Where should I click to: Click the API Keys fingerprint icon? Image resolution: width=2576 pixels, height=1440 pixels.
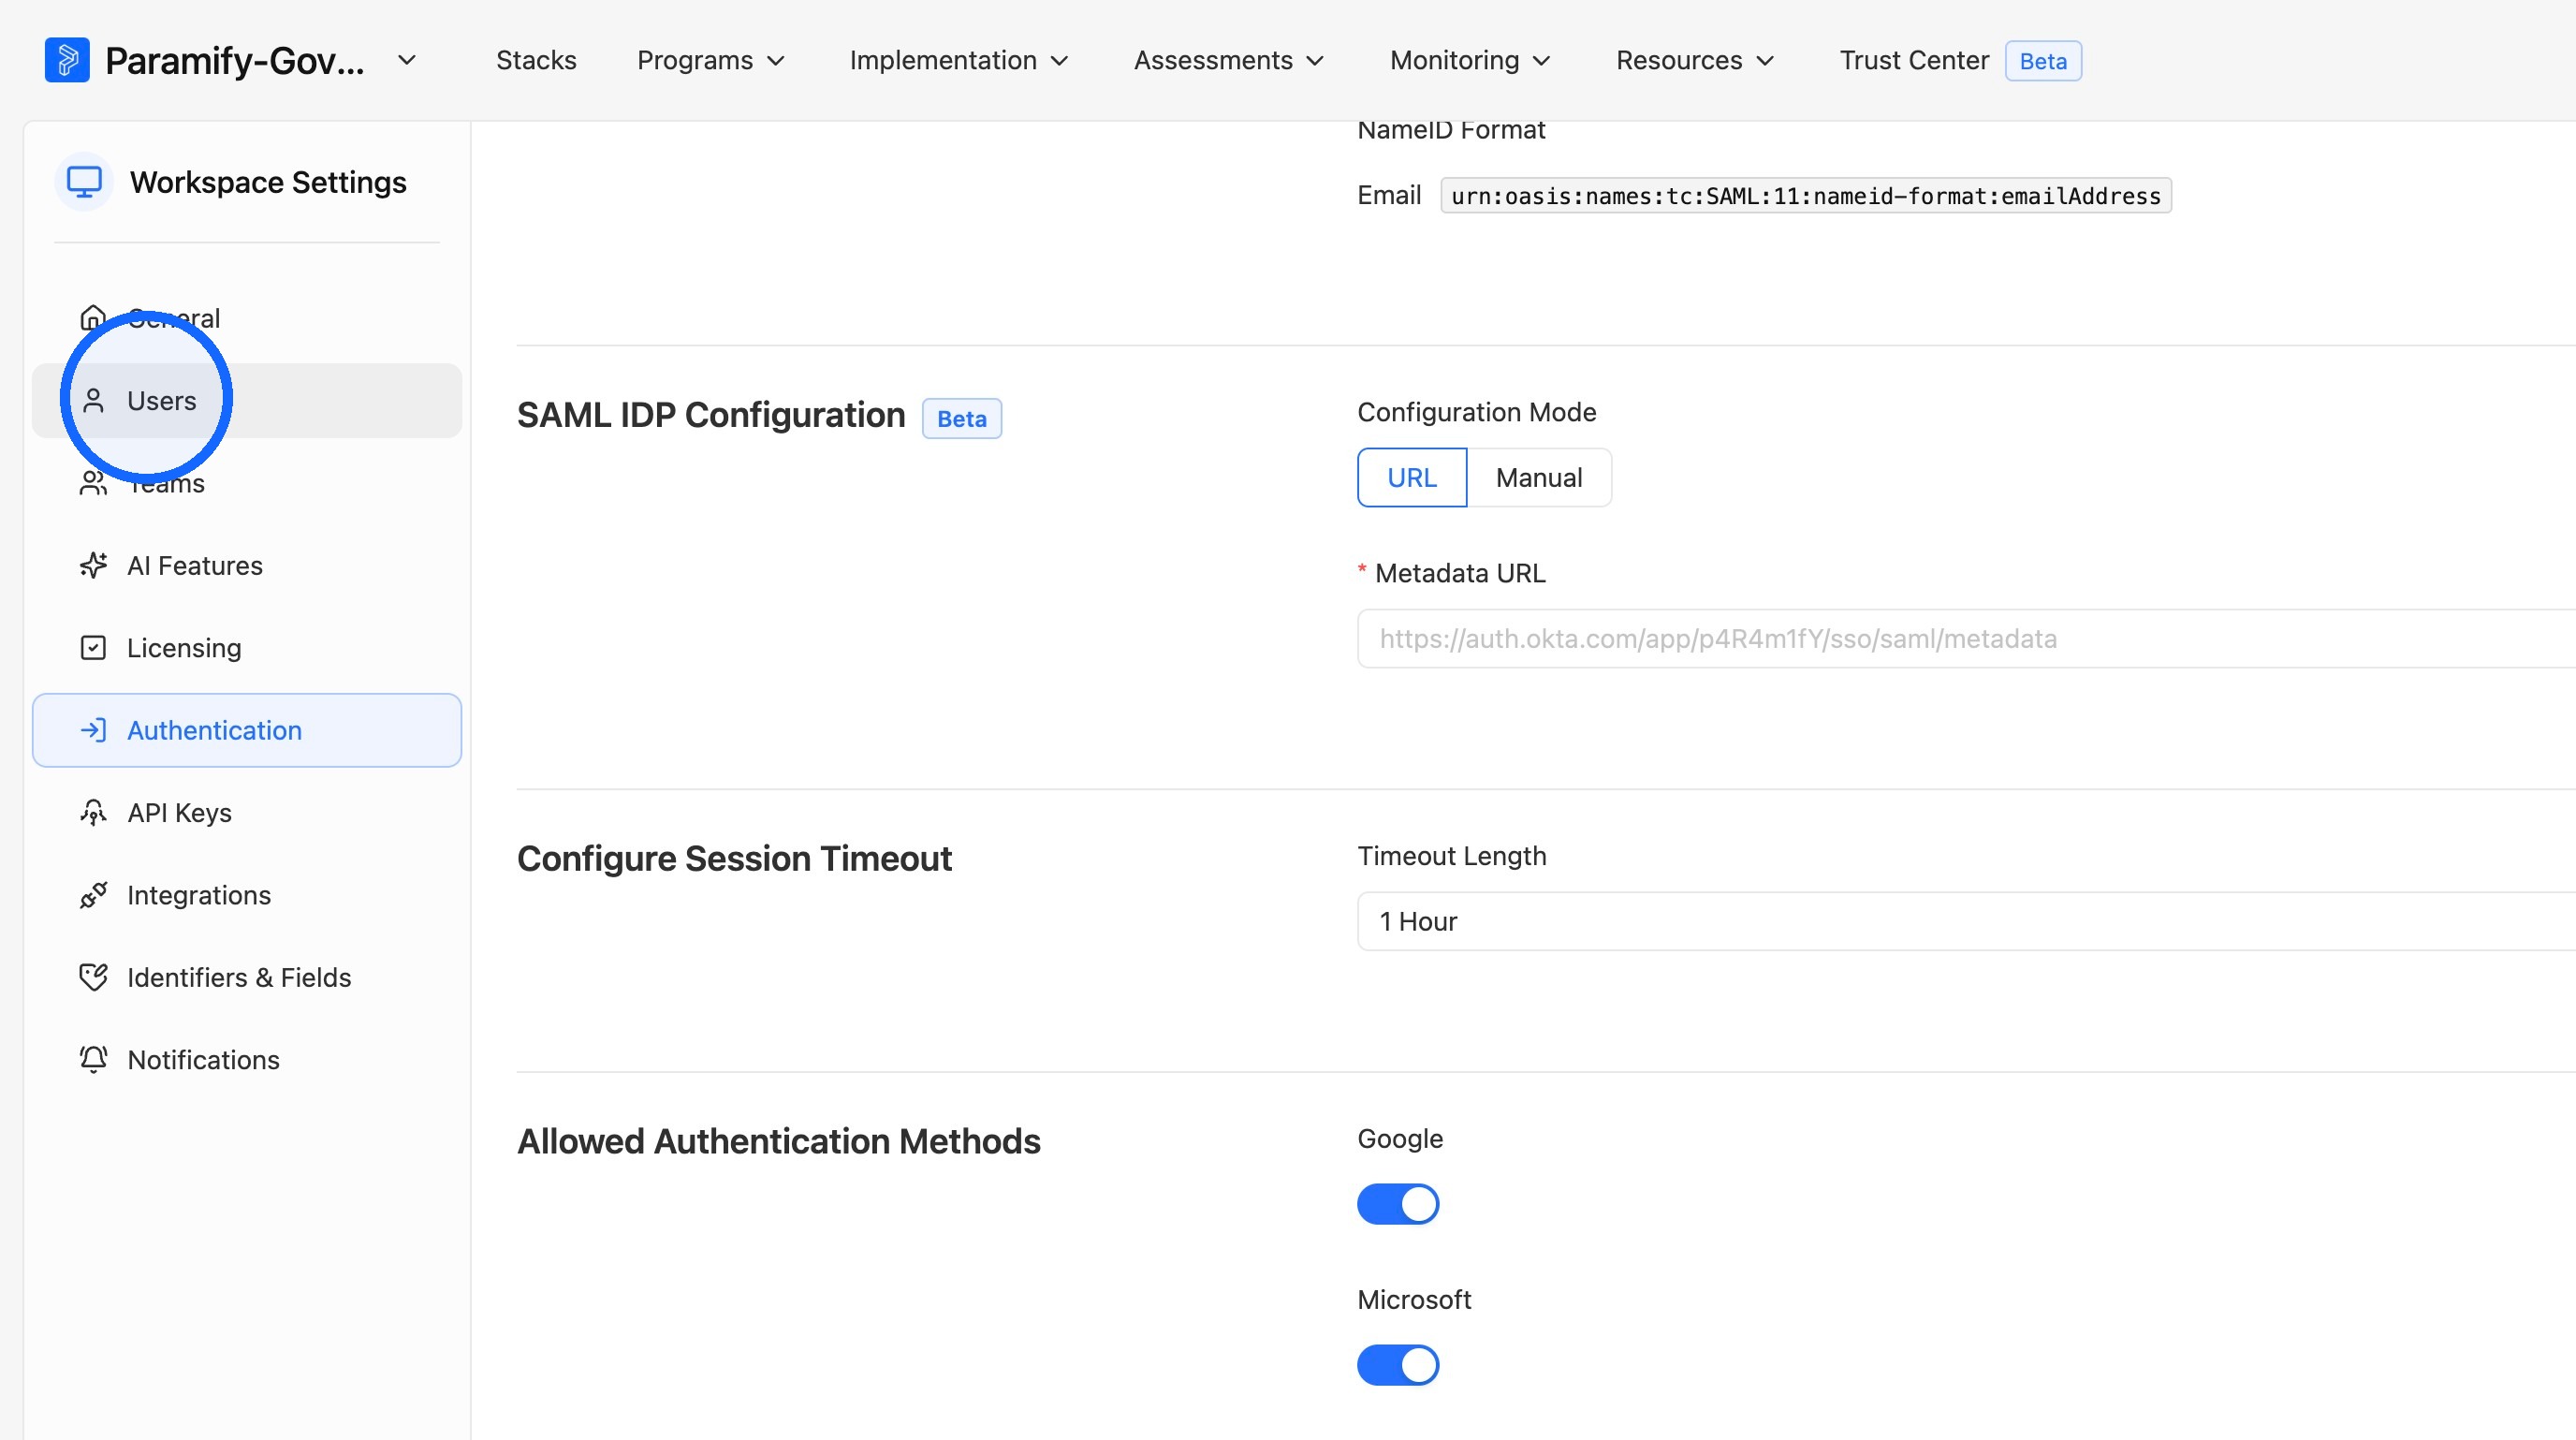click(x=93, y=812)
